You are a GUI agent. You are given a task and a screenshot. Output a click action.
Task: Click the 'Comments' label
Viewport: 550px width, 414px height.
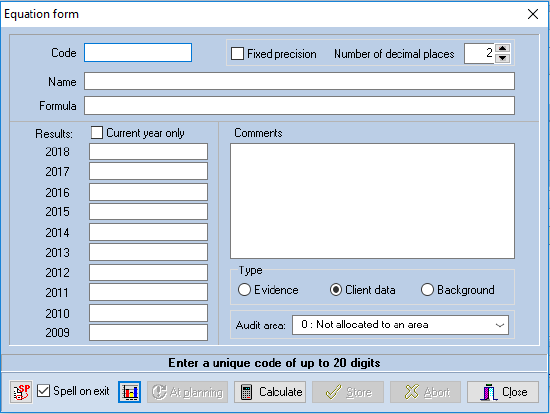click(x=258, y=133)
